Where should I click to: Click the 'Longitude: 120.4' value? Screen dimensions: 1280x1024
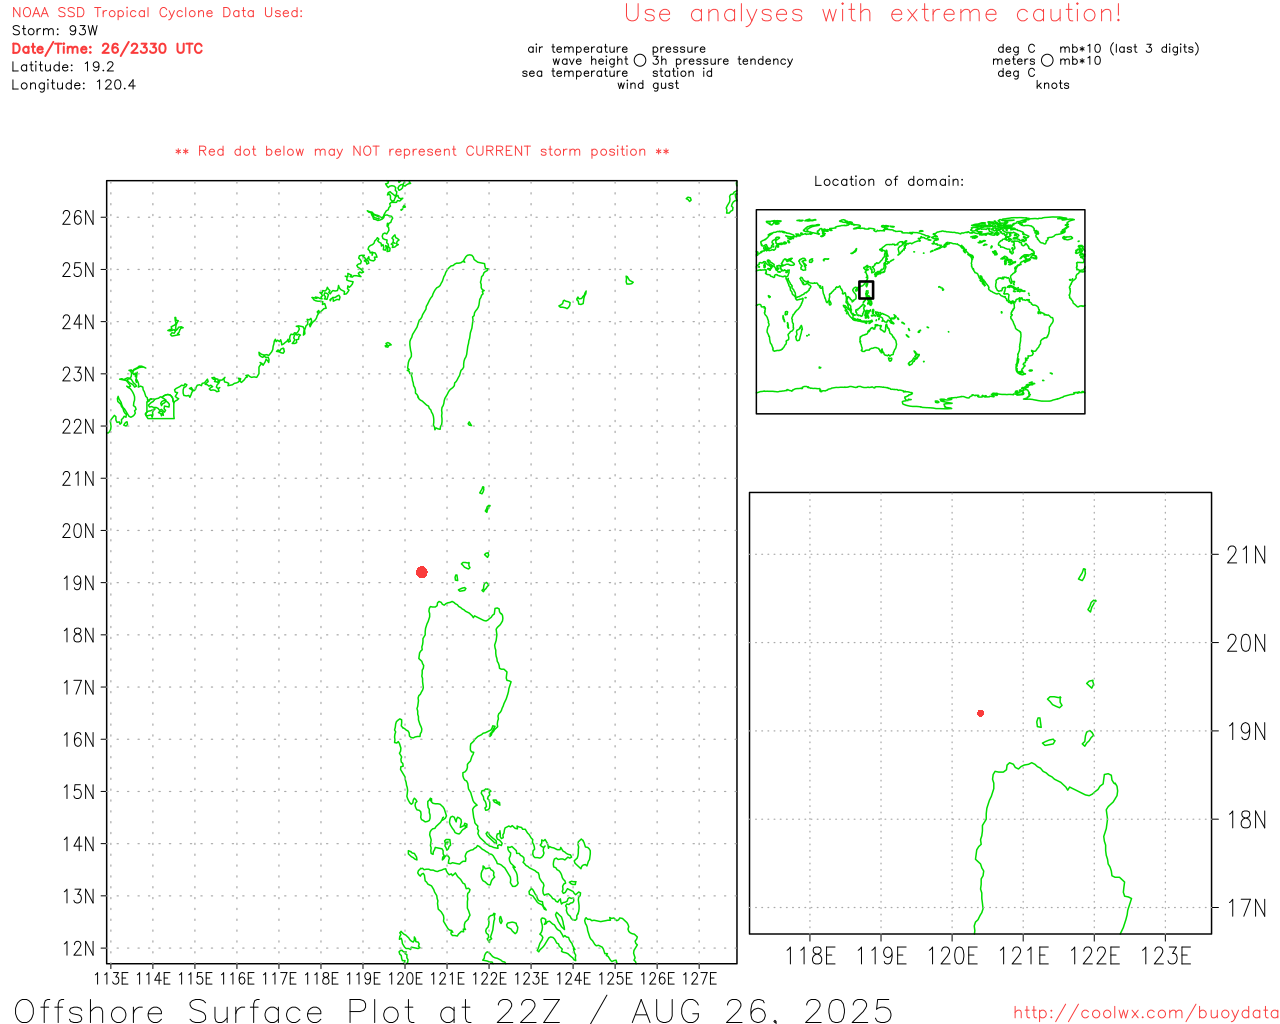point(73,85)
